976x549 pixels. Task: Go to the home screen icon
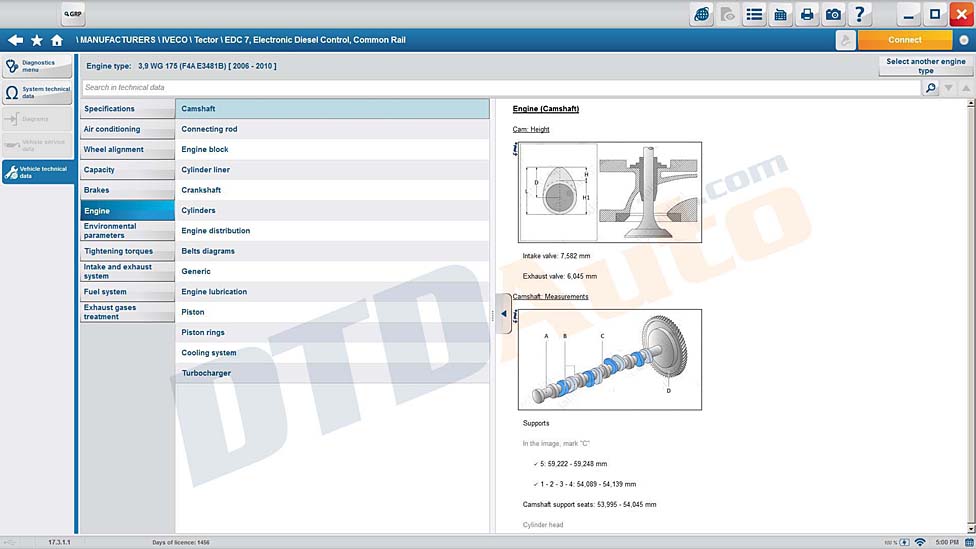pos(57,40)
